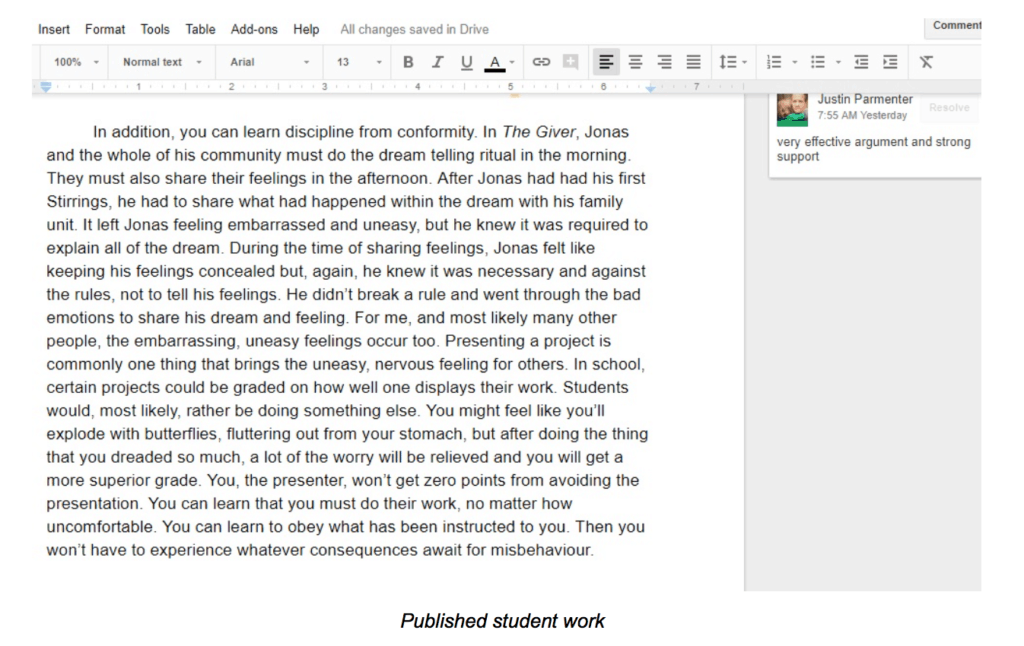The height and width of the screenshot is (646, 1024).
Task: Toggle underline formatting
Action: pos(466,62)
